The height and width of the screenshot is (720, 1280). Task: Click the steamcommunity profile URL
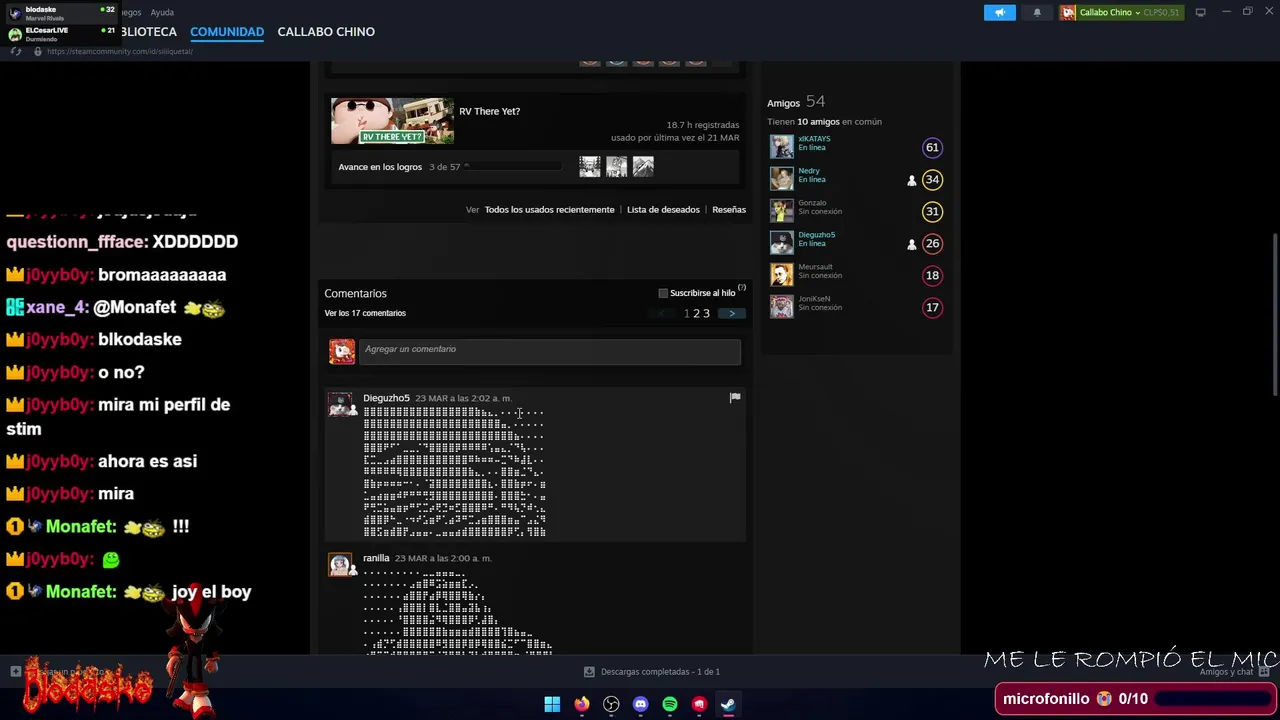120,51
